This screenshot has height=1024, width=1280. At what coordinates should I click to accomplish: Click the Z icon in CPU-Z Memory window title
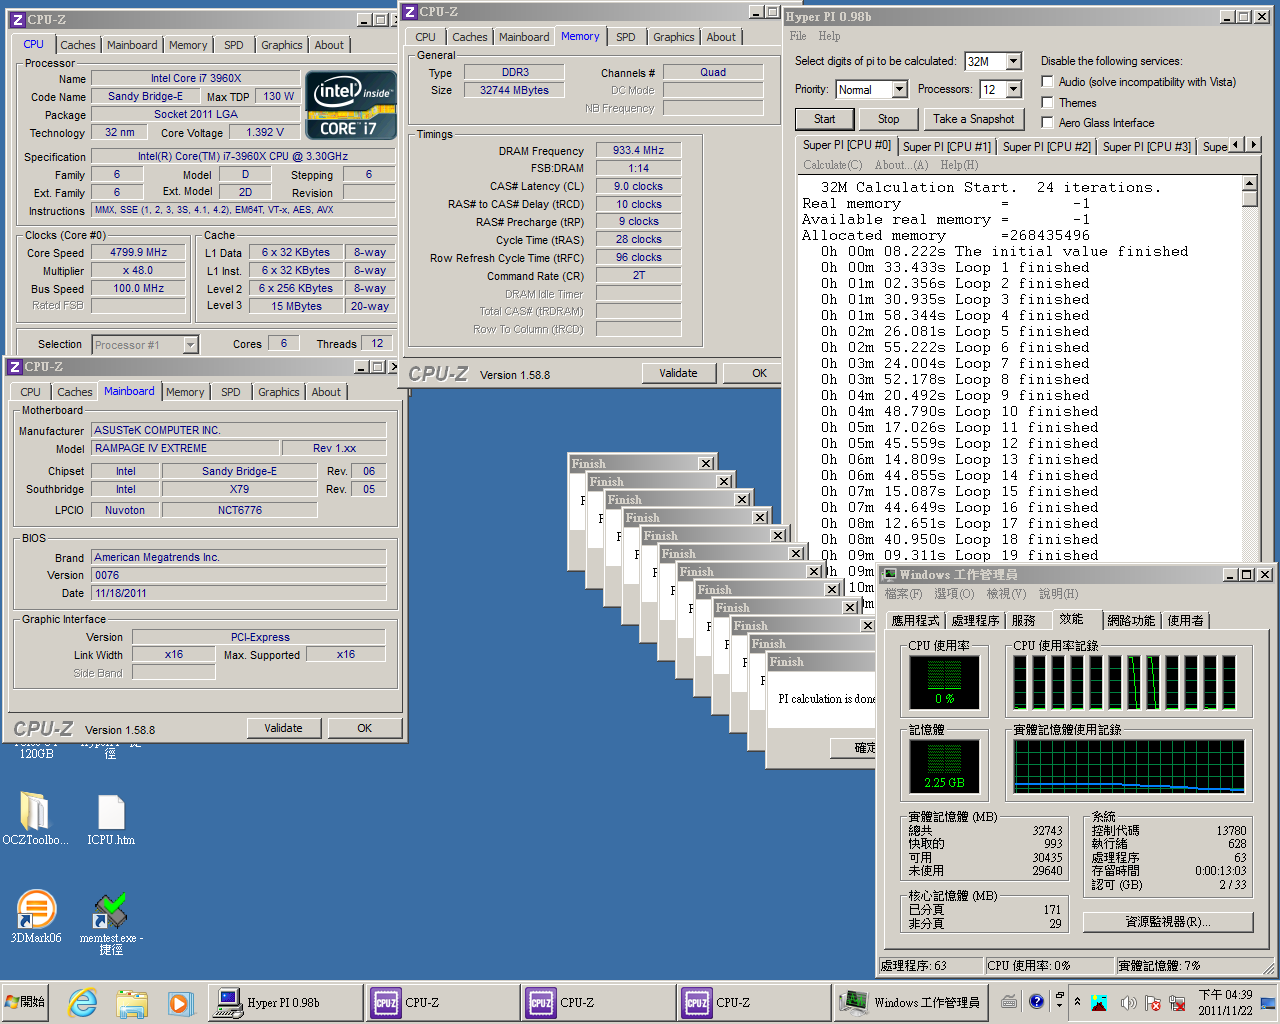[410, 12]
